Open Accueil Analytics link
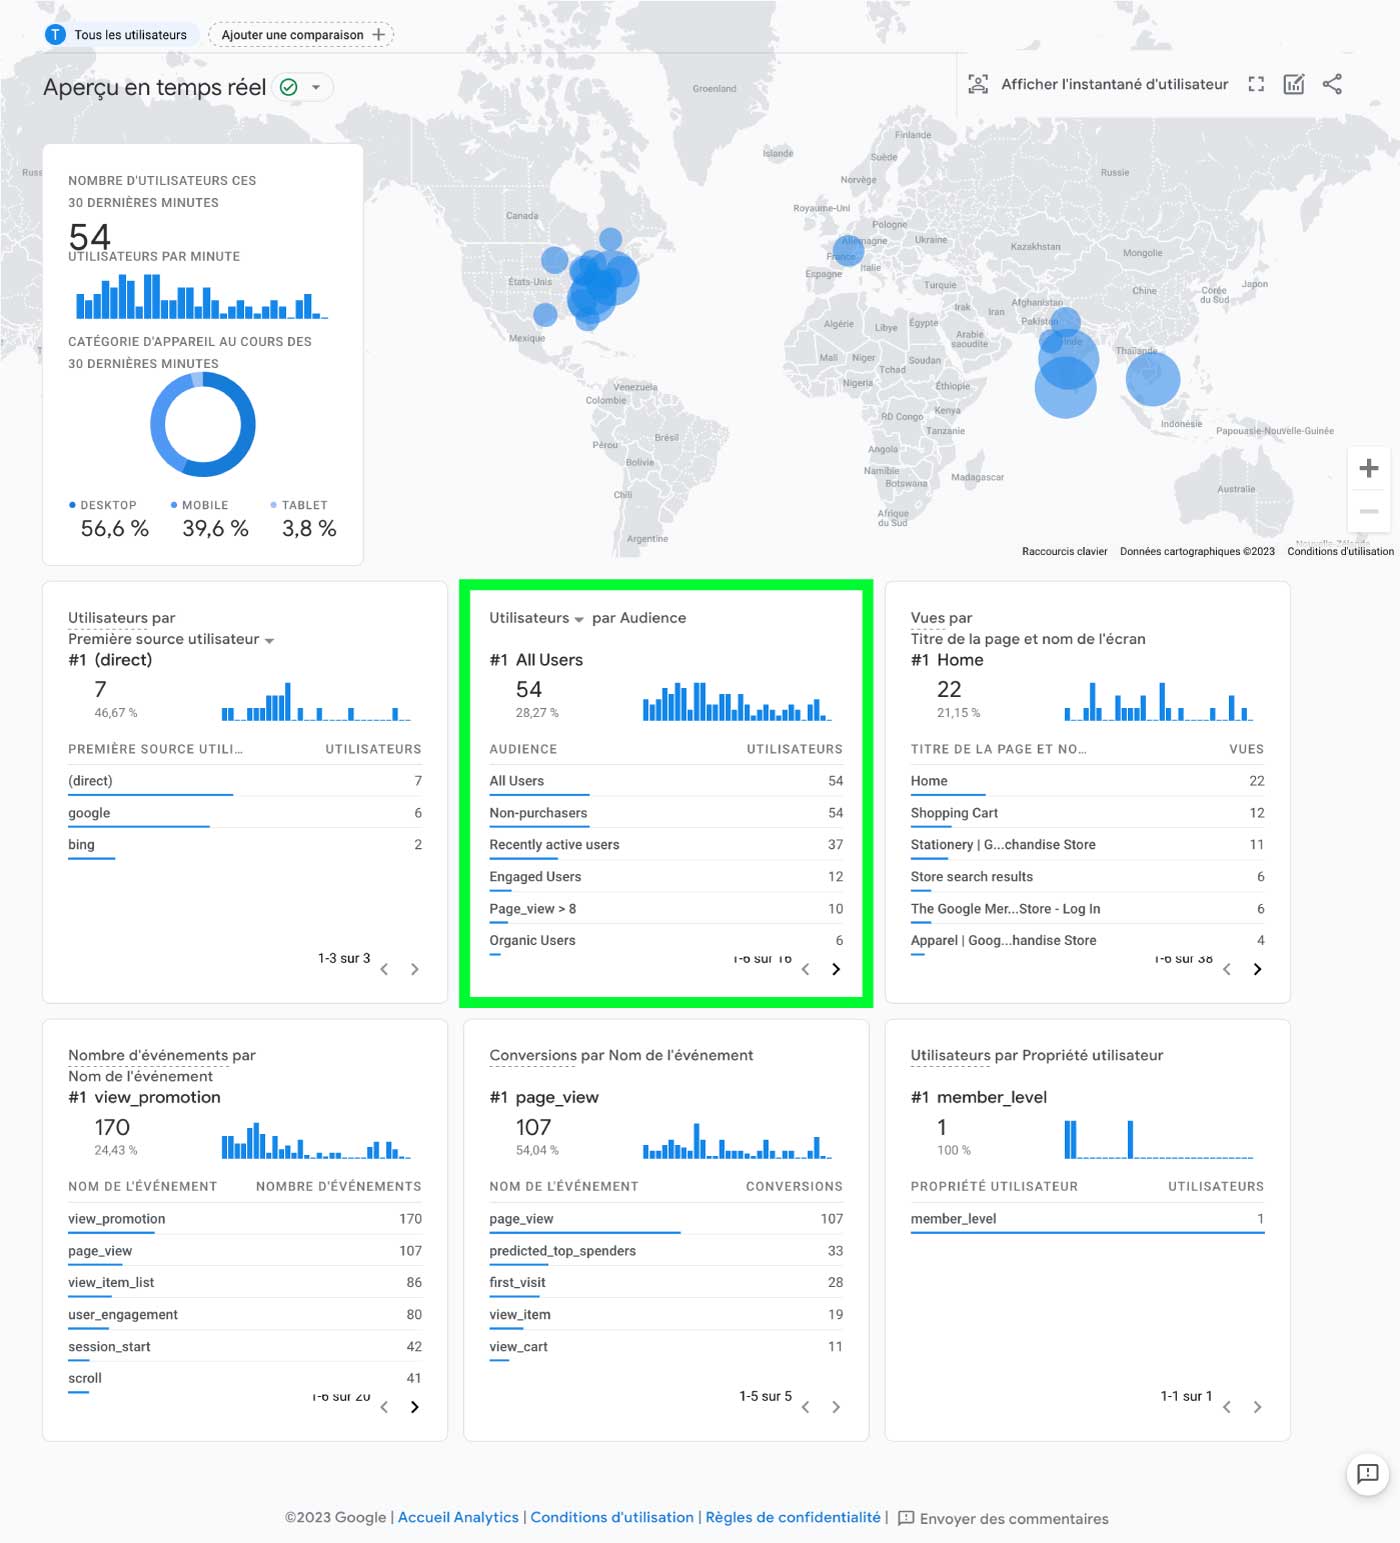 458,1517
